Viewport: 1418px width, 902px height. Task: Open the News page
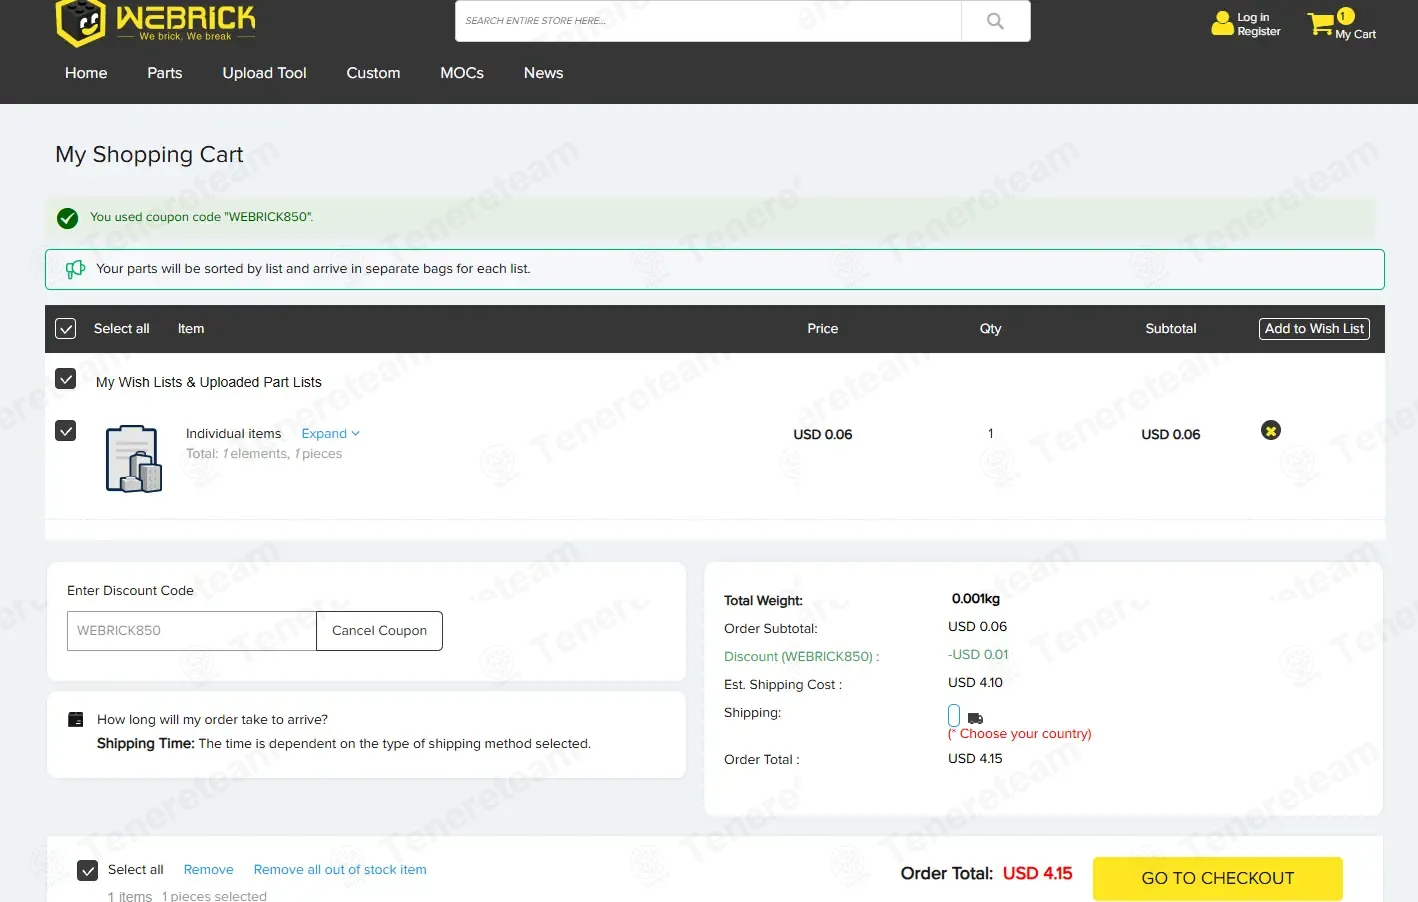[x=543, y=73]
